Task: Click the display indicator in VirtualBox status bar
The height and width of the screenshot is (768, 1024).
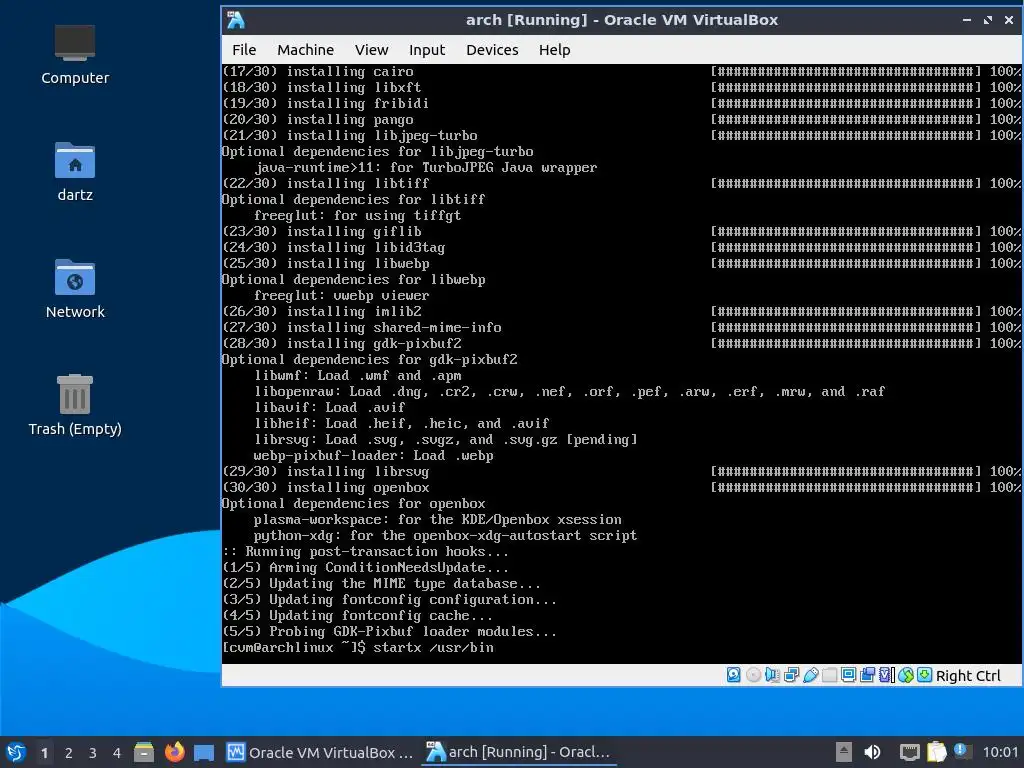Action: point(848,675)
